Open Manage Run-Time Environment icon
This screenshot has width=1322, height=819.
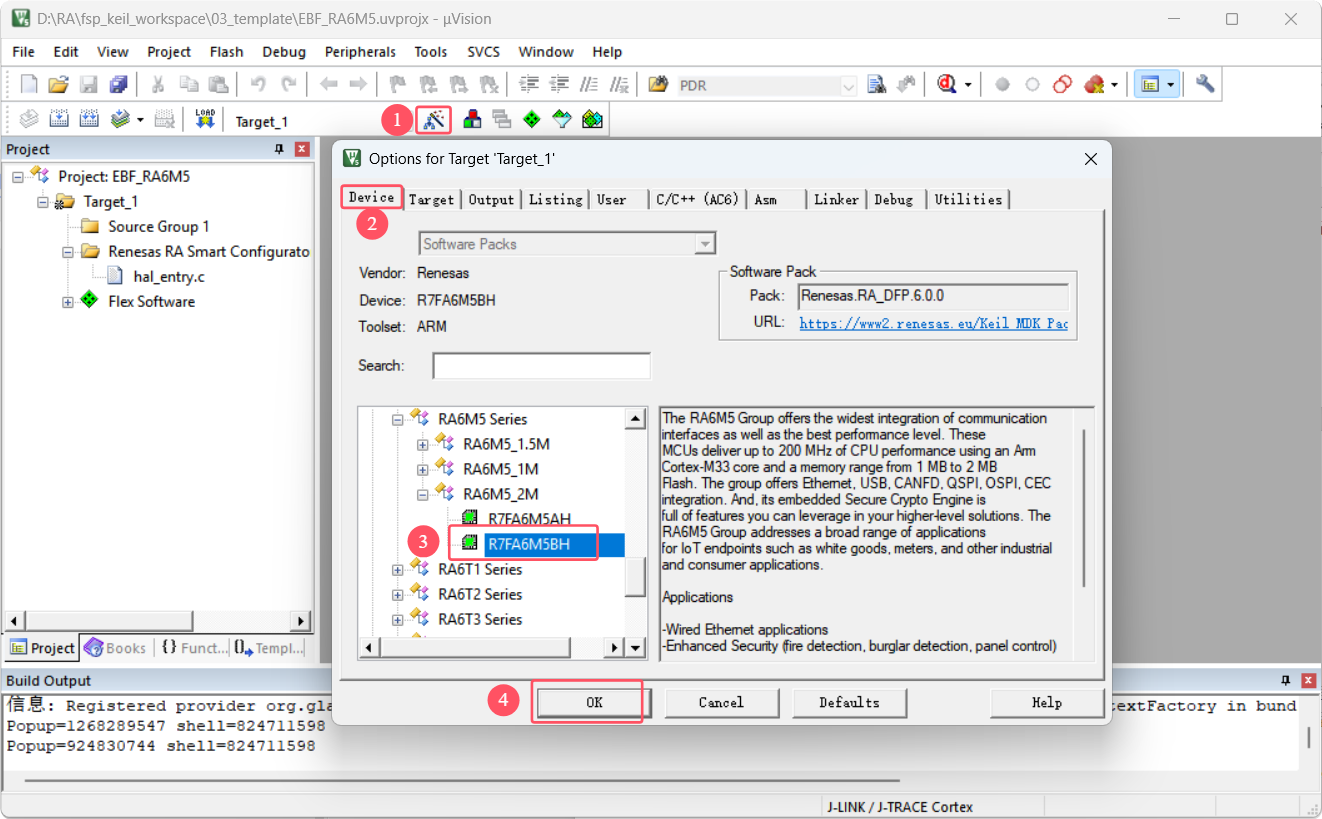click(532, 120)
